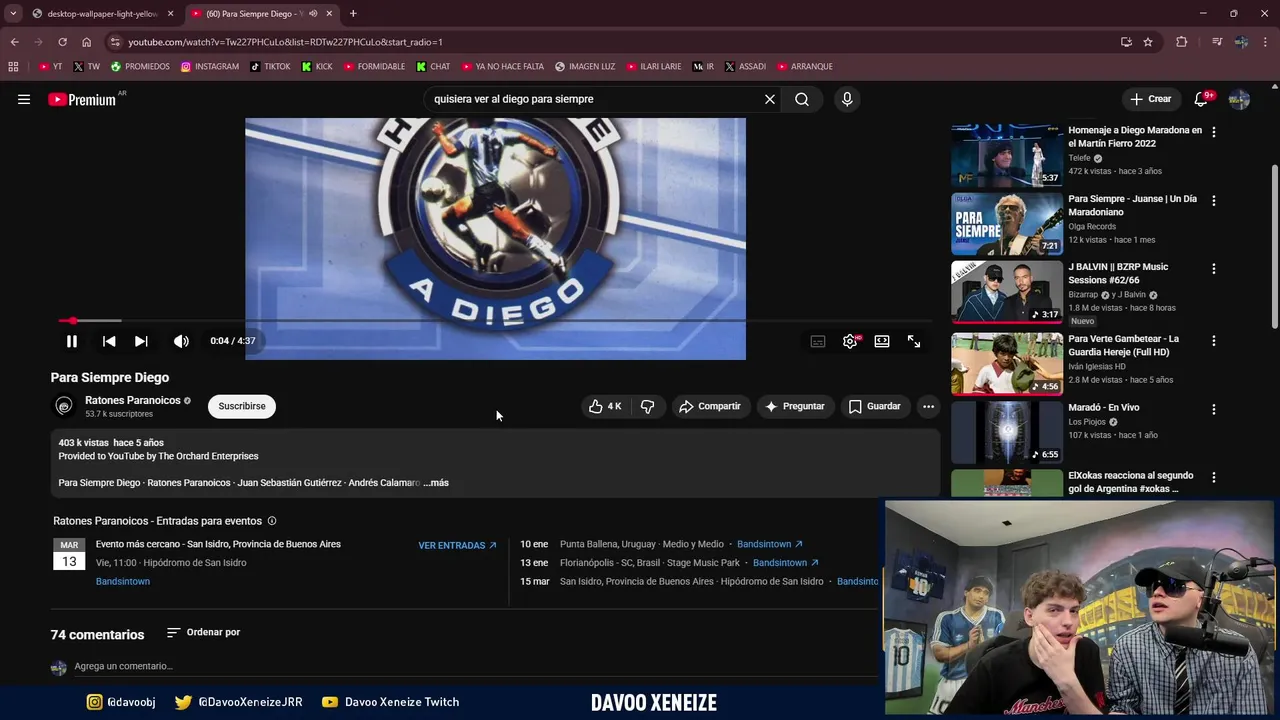Like the video with 4 K thumbs-up
This screenshot has height=720, width=1280.
[x=606, y=406]
